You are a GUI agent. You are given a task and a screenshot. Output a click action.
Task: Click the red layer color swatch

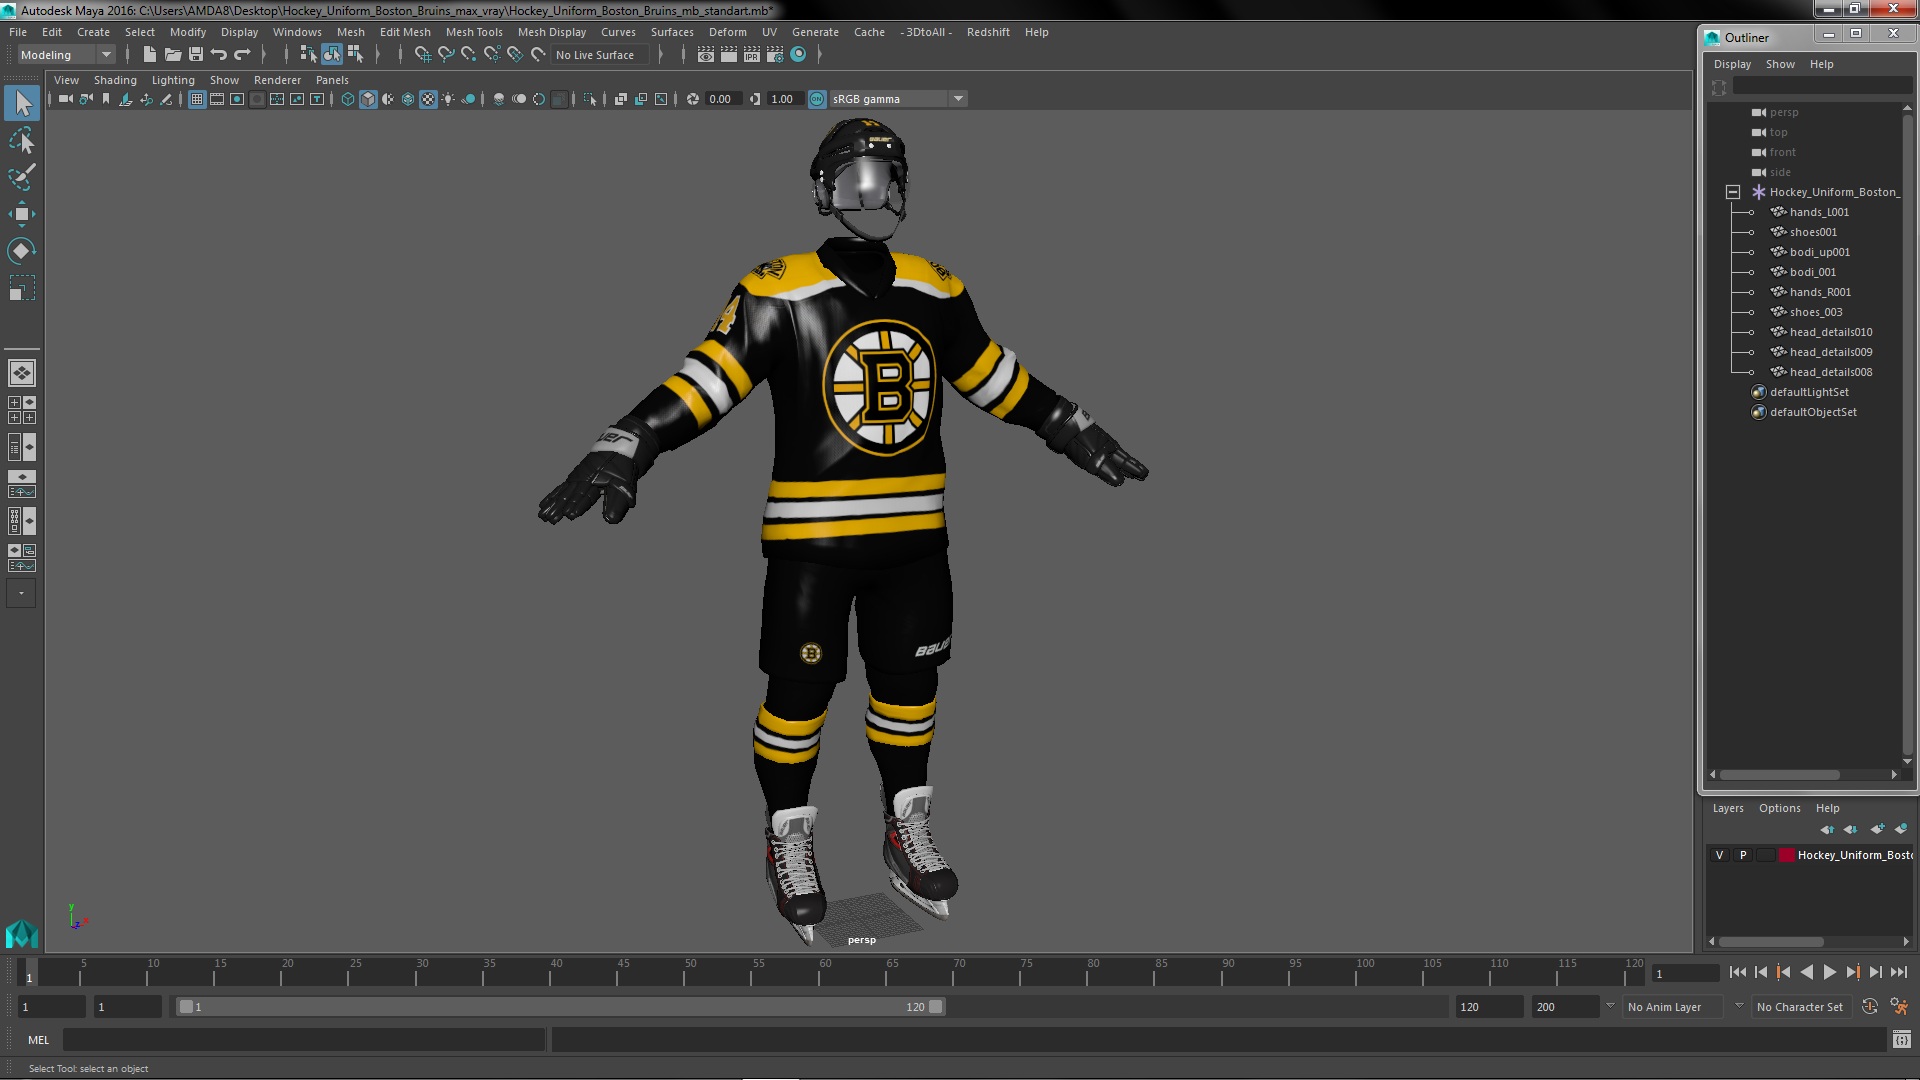[1786, 855]
